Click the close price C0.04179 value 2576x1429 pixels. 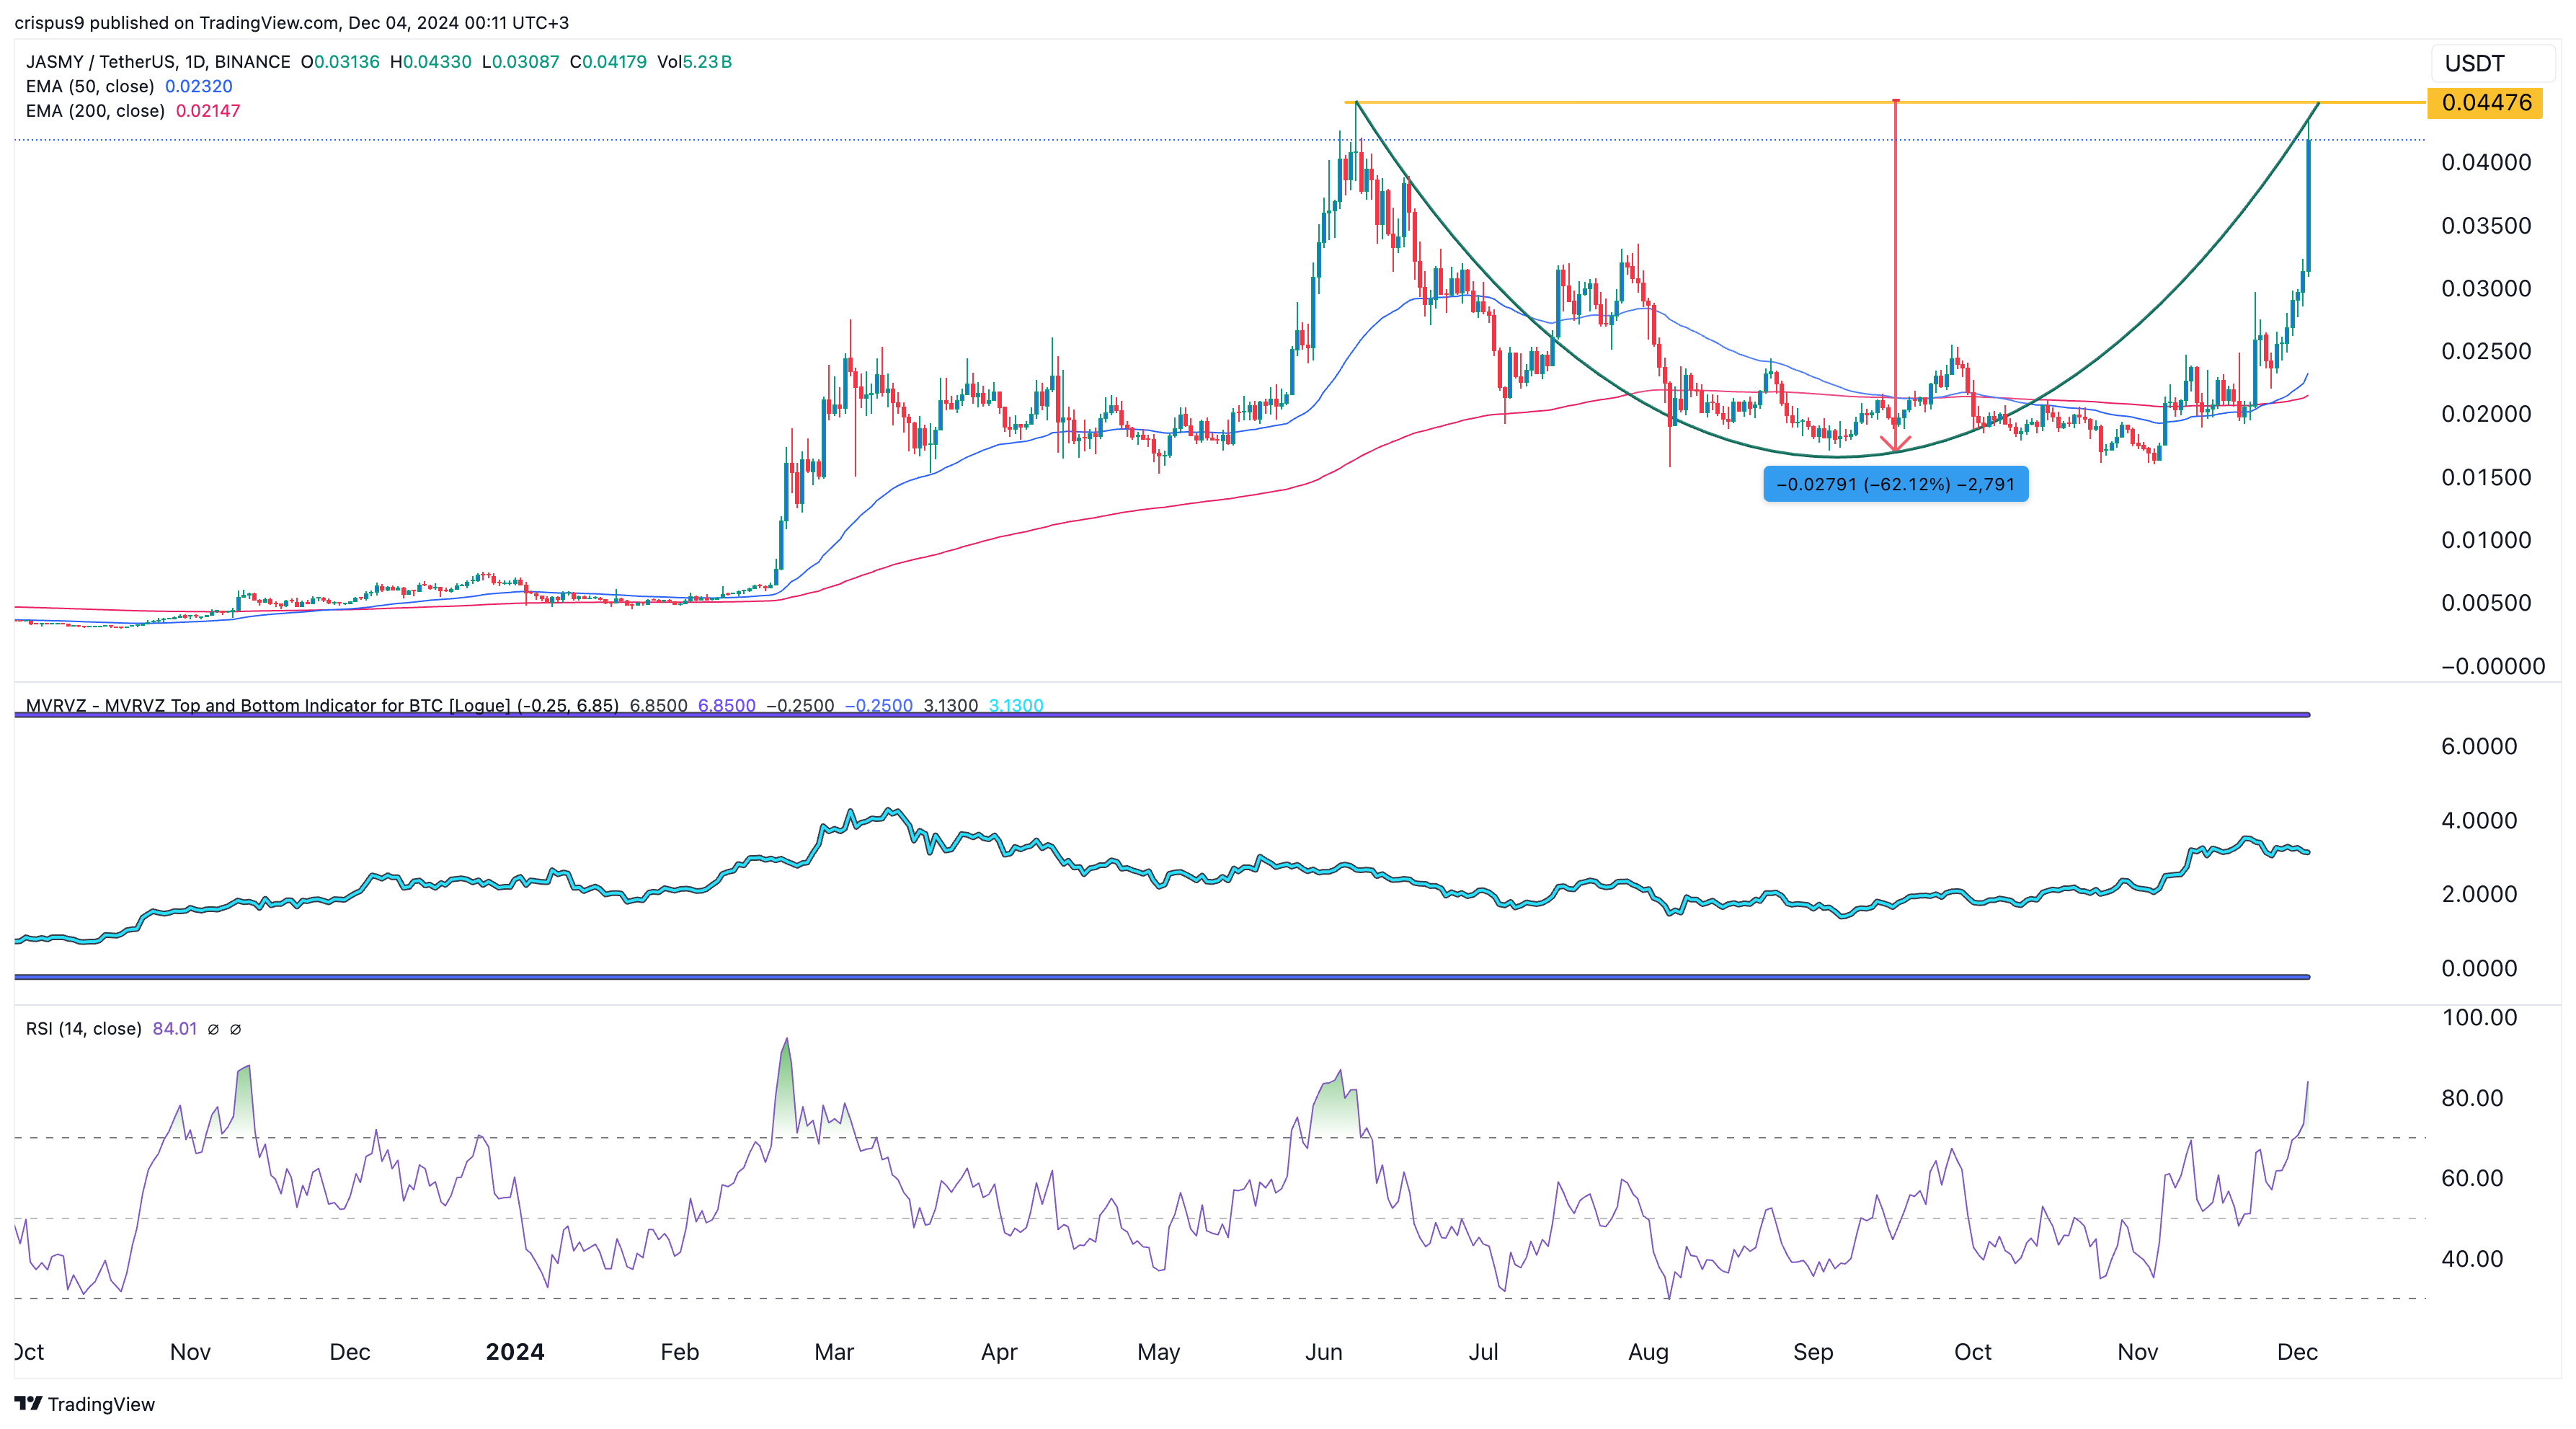point(608,62)
